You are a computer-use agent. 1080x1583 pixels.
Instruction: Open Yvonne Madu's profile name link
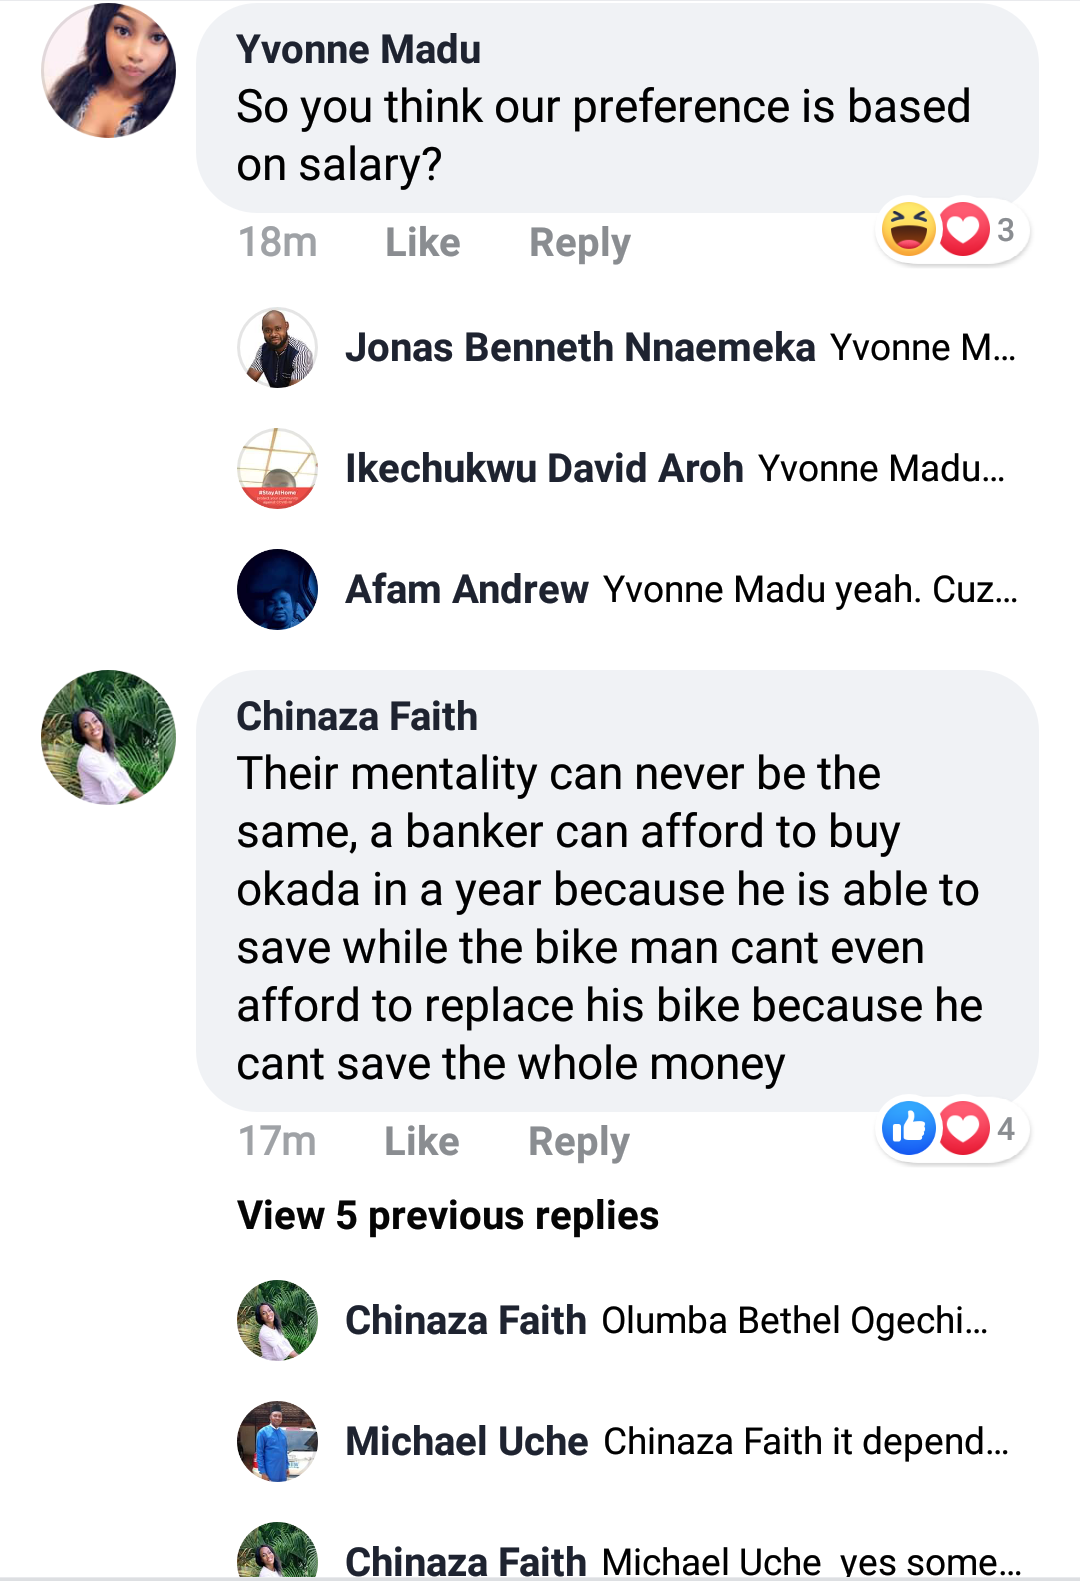coord(358,50)
